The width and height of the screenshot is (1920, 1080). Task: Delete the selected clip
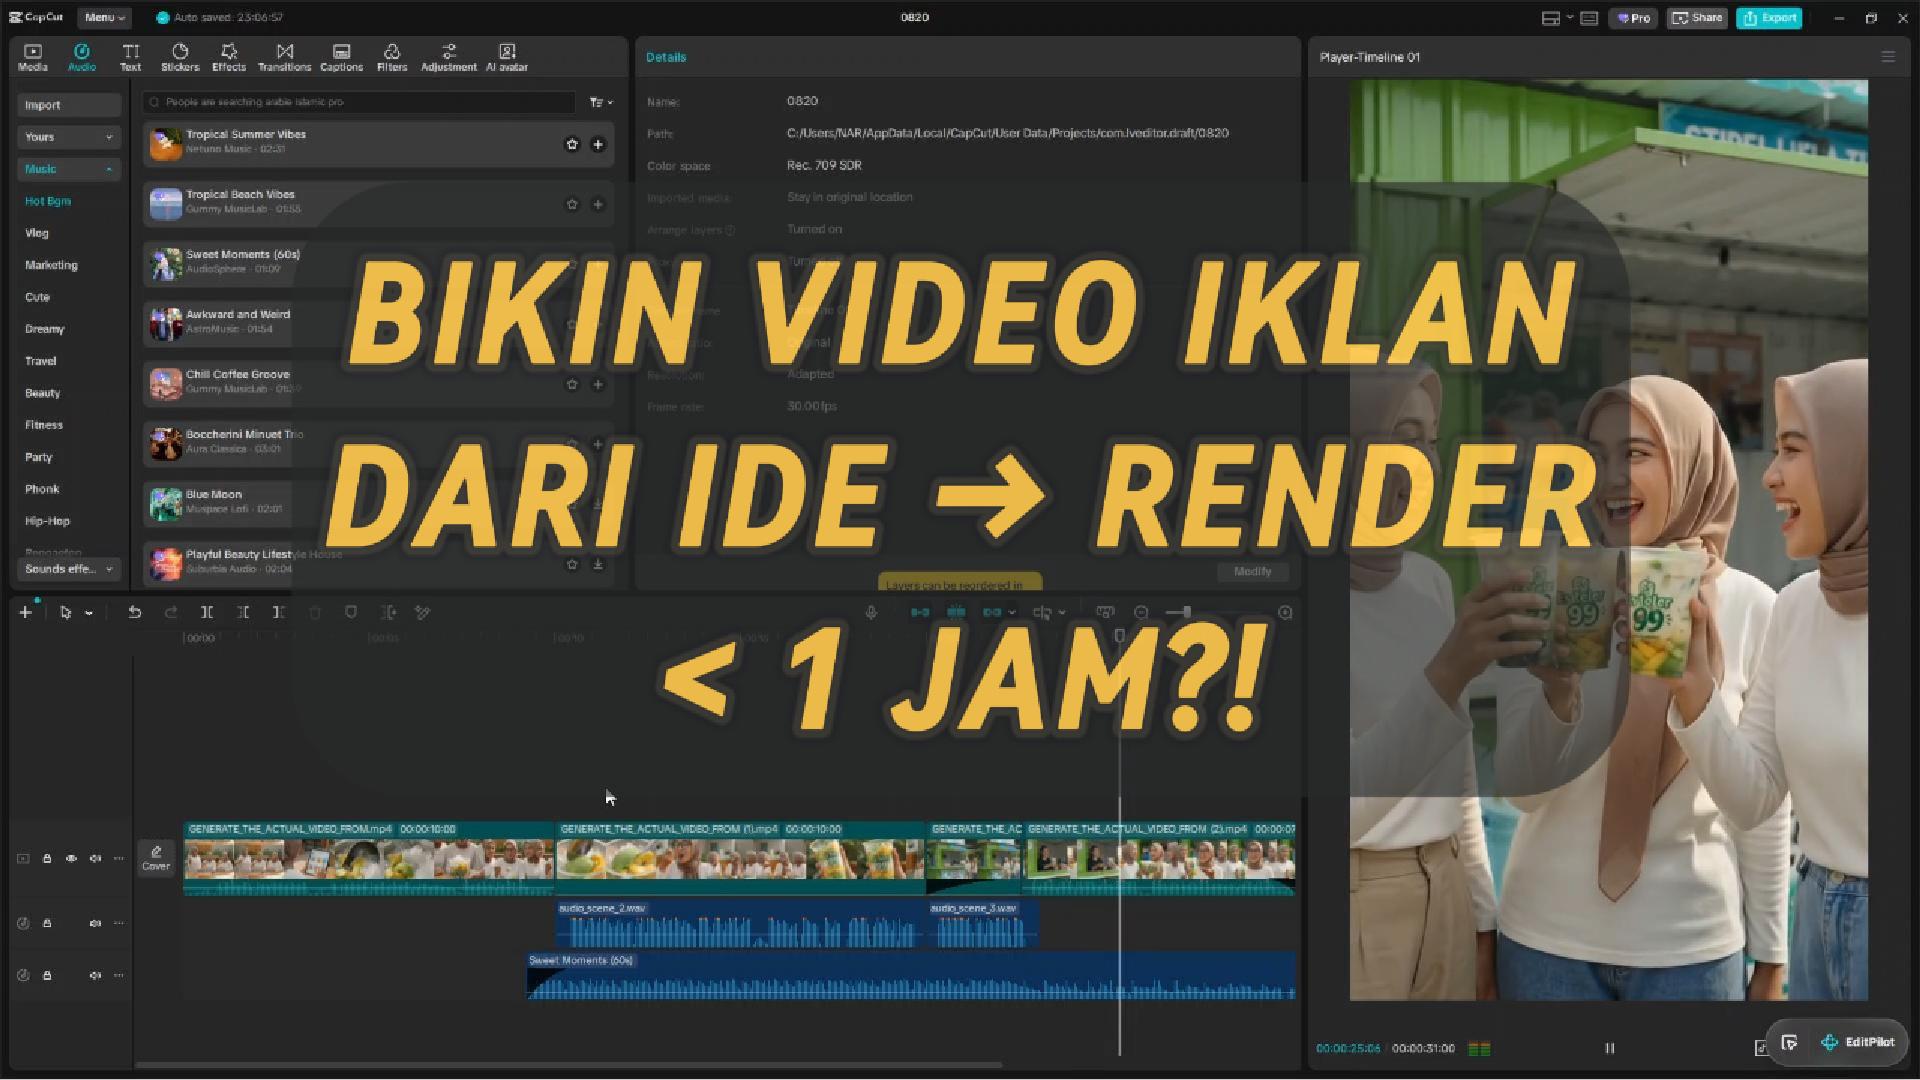coord(314,612)
